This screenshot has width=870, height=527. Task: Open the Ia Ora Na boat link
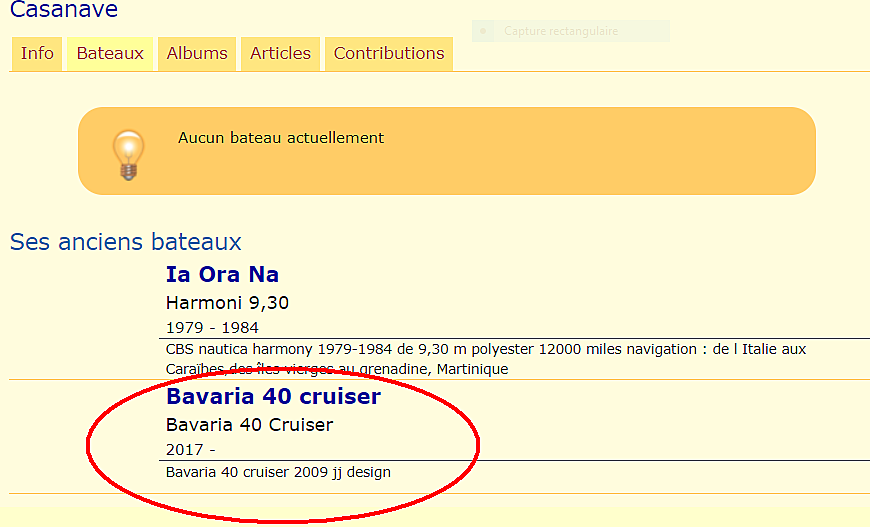[222, 275]
